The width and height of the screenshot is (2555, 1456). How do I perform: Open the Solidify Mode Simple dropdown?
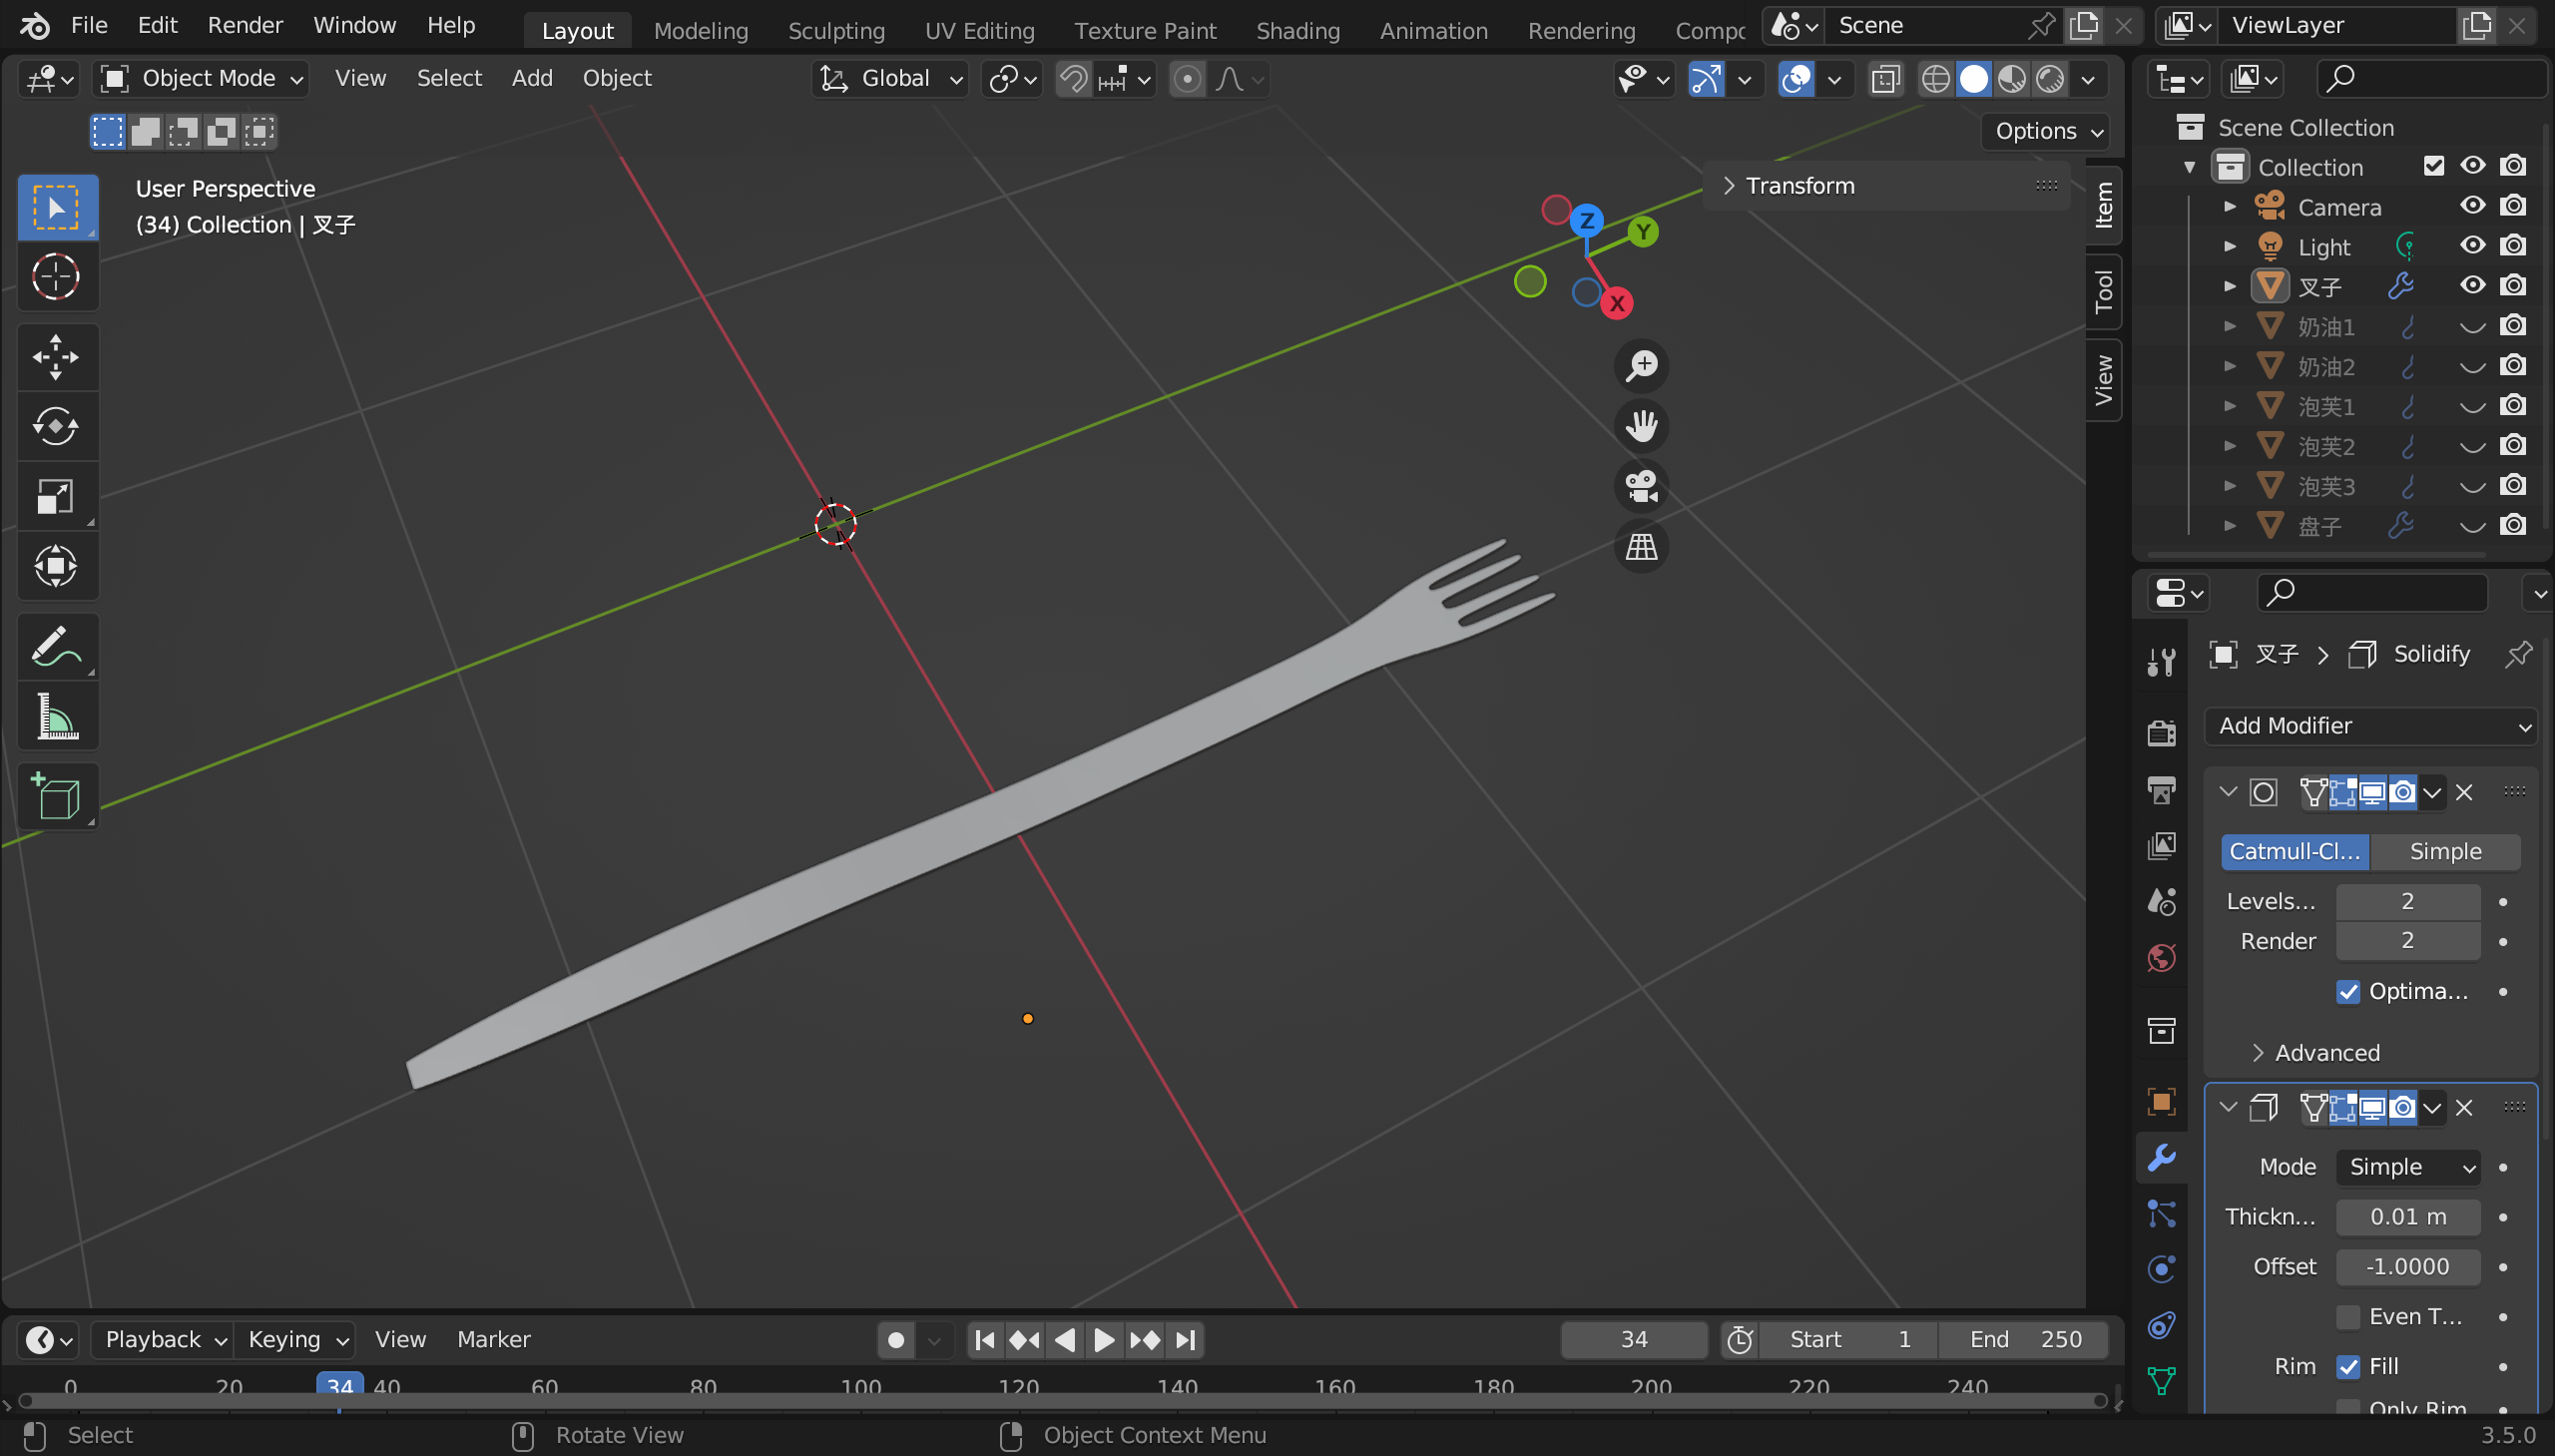(2408, 1167)
